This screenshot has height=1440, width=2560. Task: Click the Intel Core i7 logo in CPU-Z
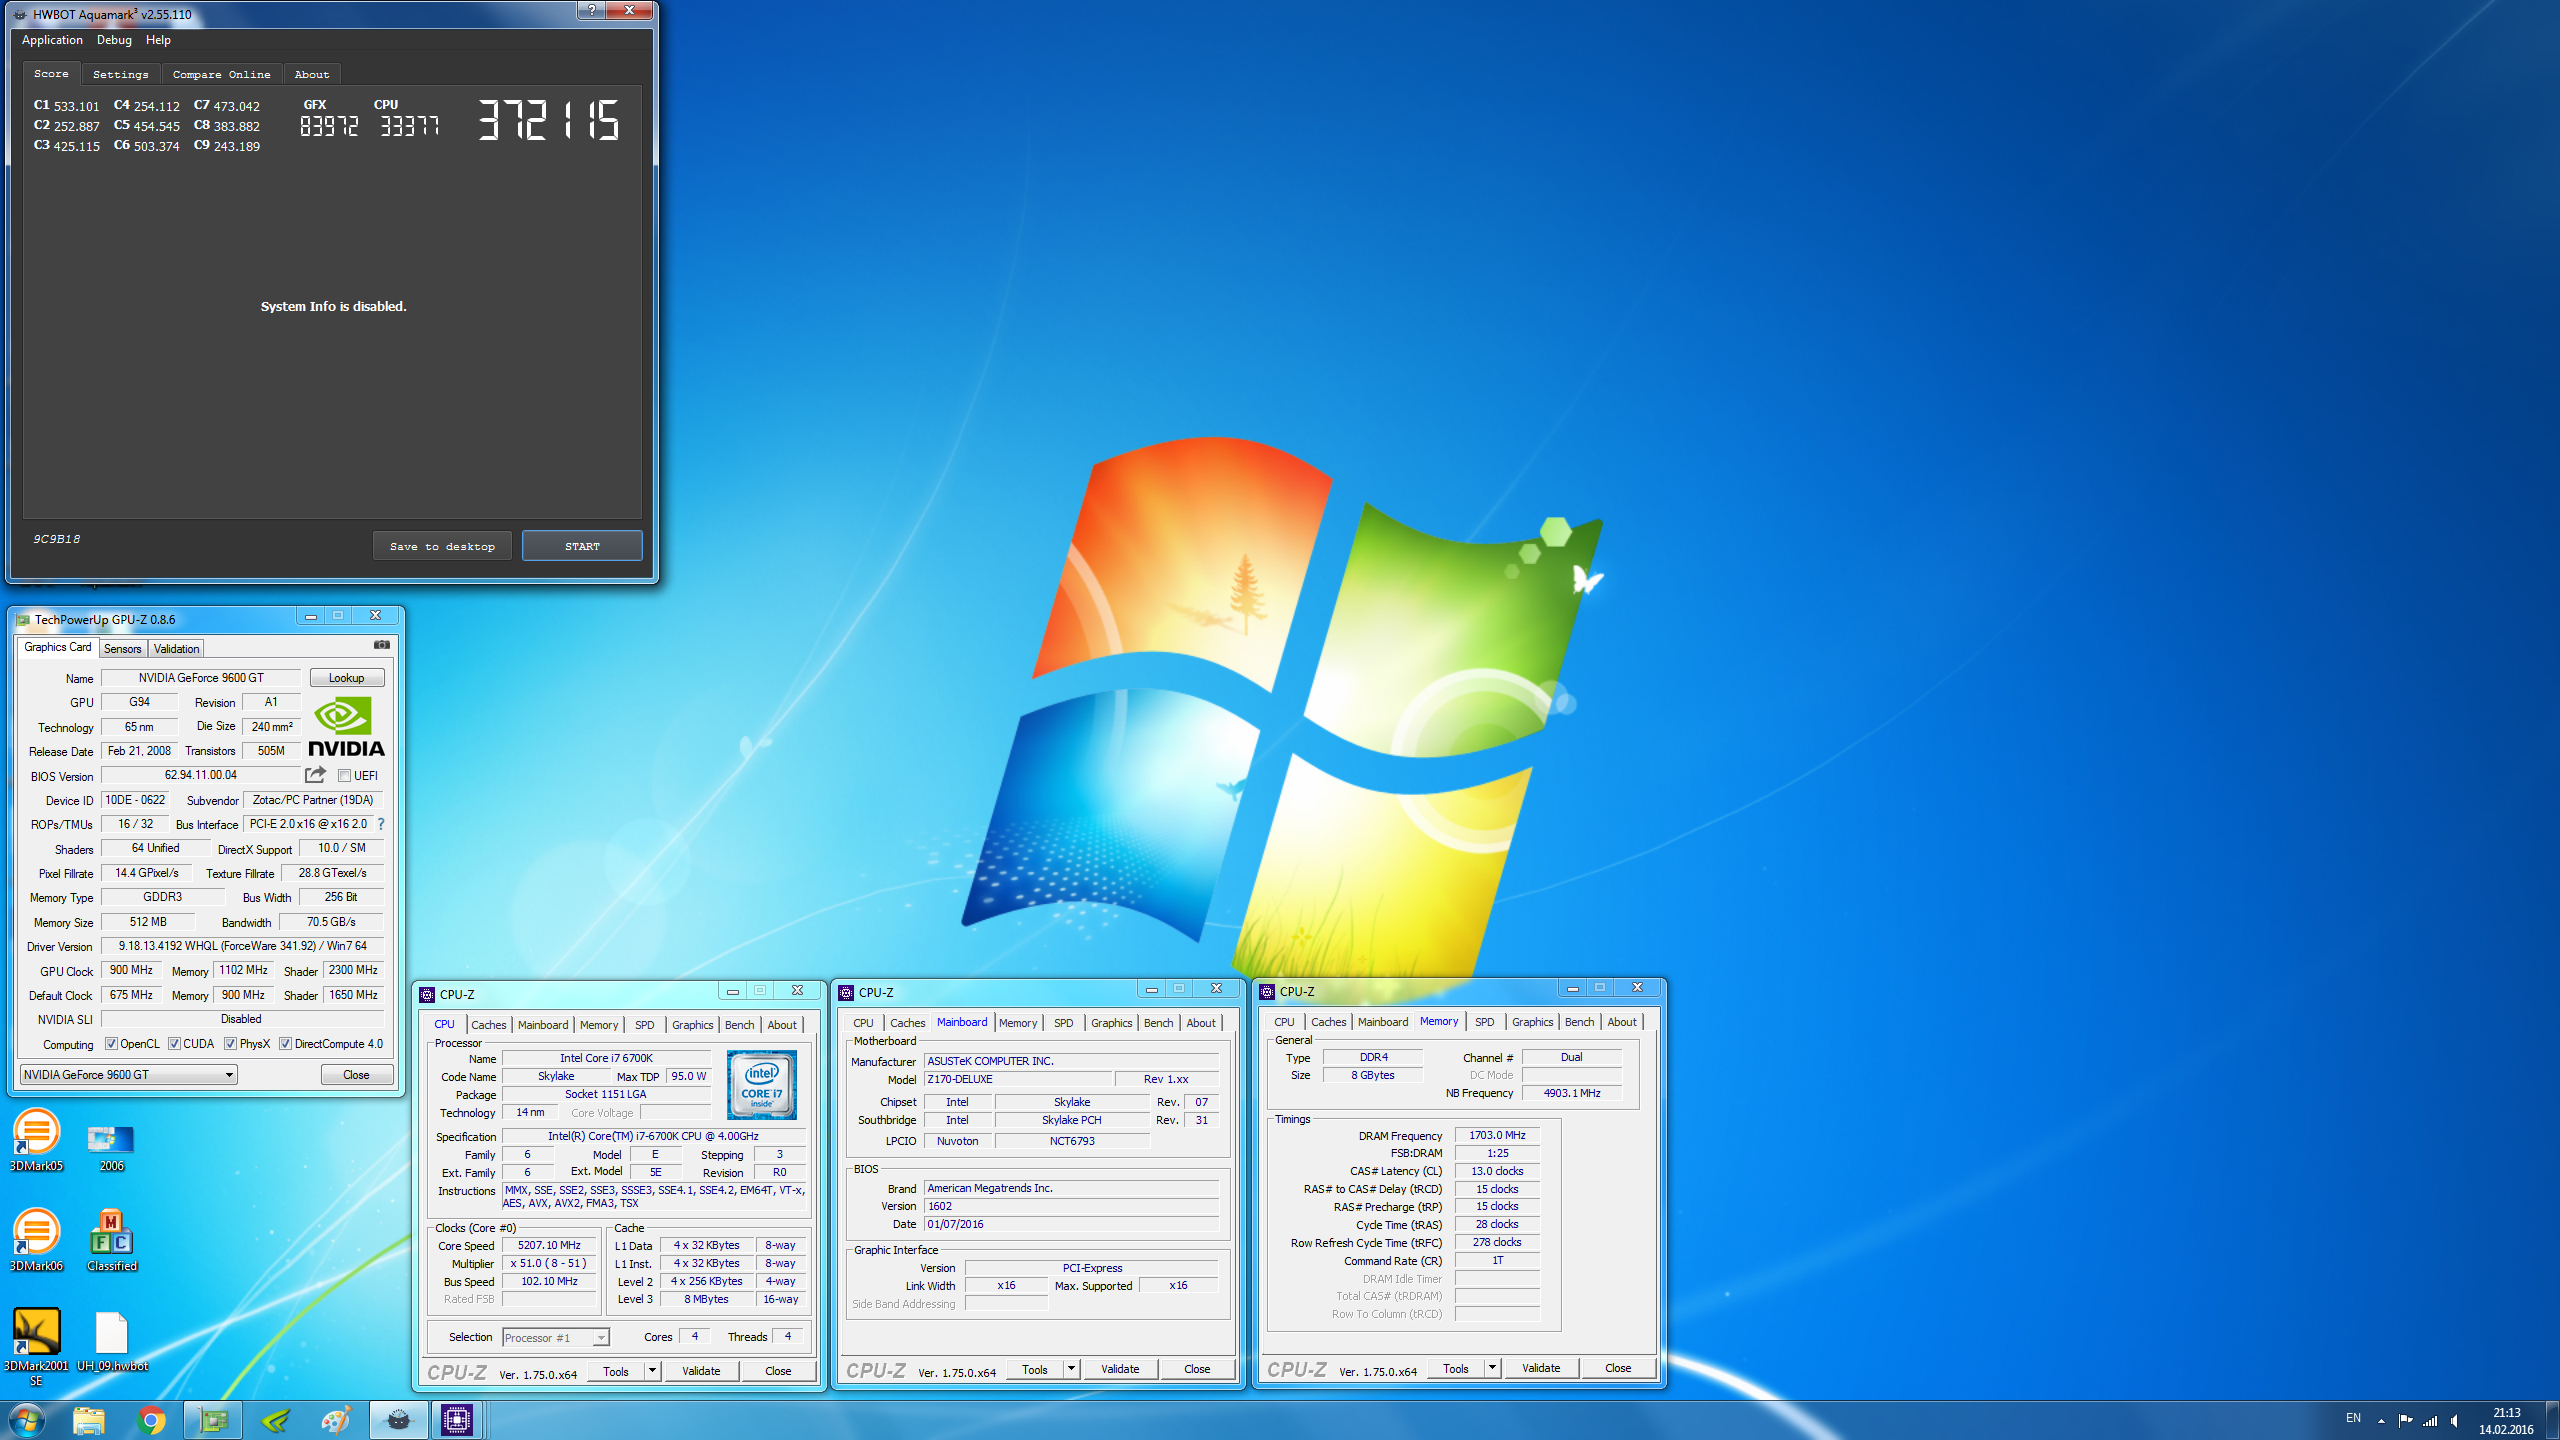click(761, 1084)
